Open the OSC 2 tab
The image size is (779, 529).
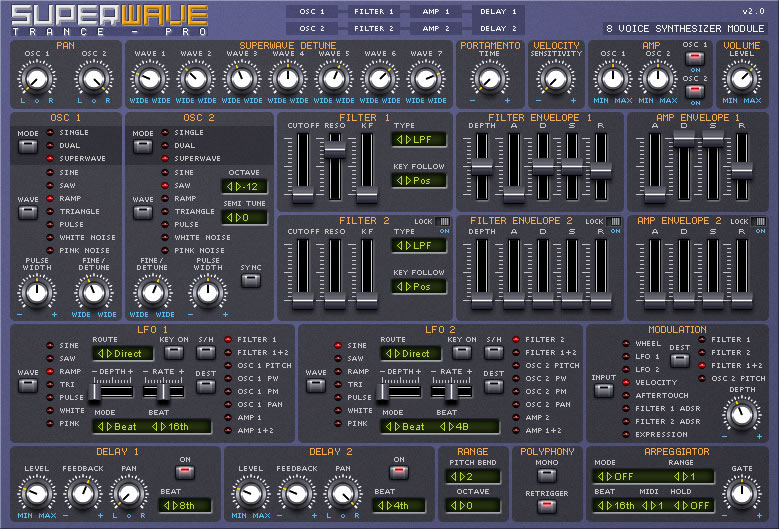312,28
